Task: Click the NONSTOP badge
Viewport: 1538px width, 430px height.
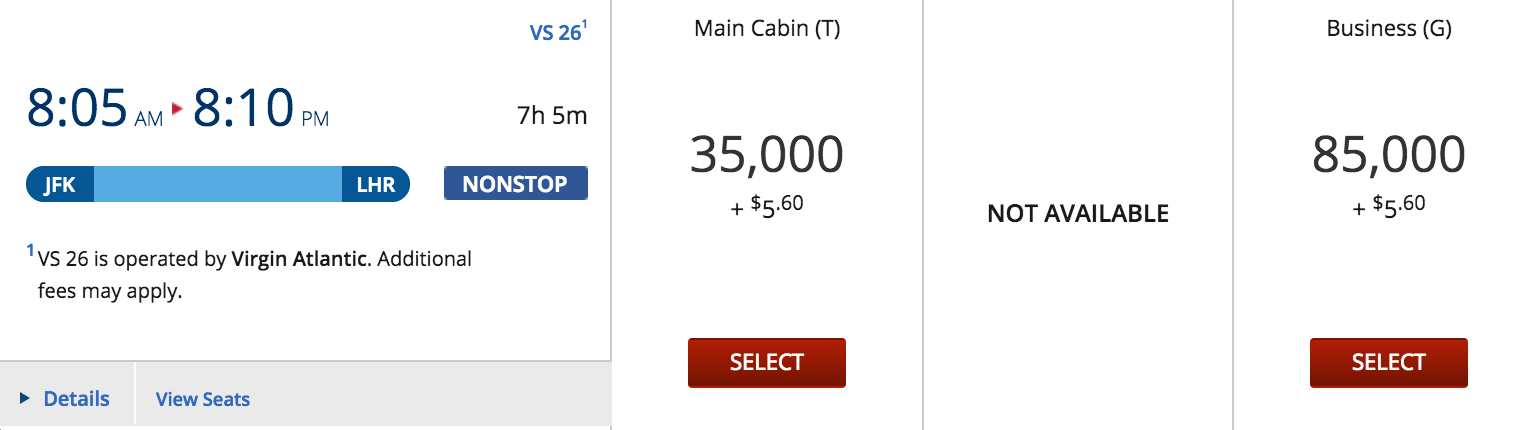Action: pos(516,184)
